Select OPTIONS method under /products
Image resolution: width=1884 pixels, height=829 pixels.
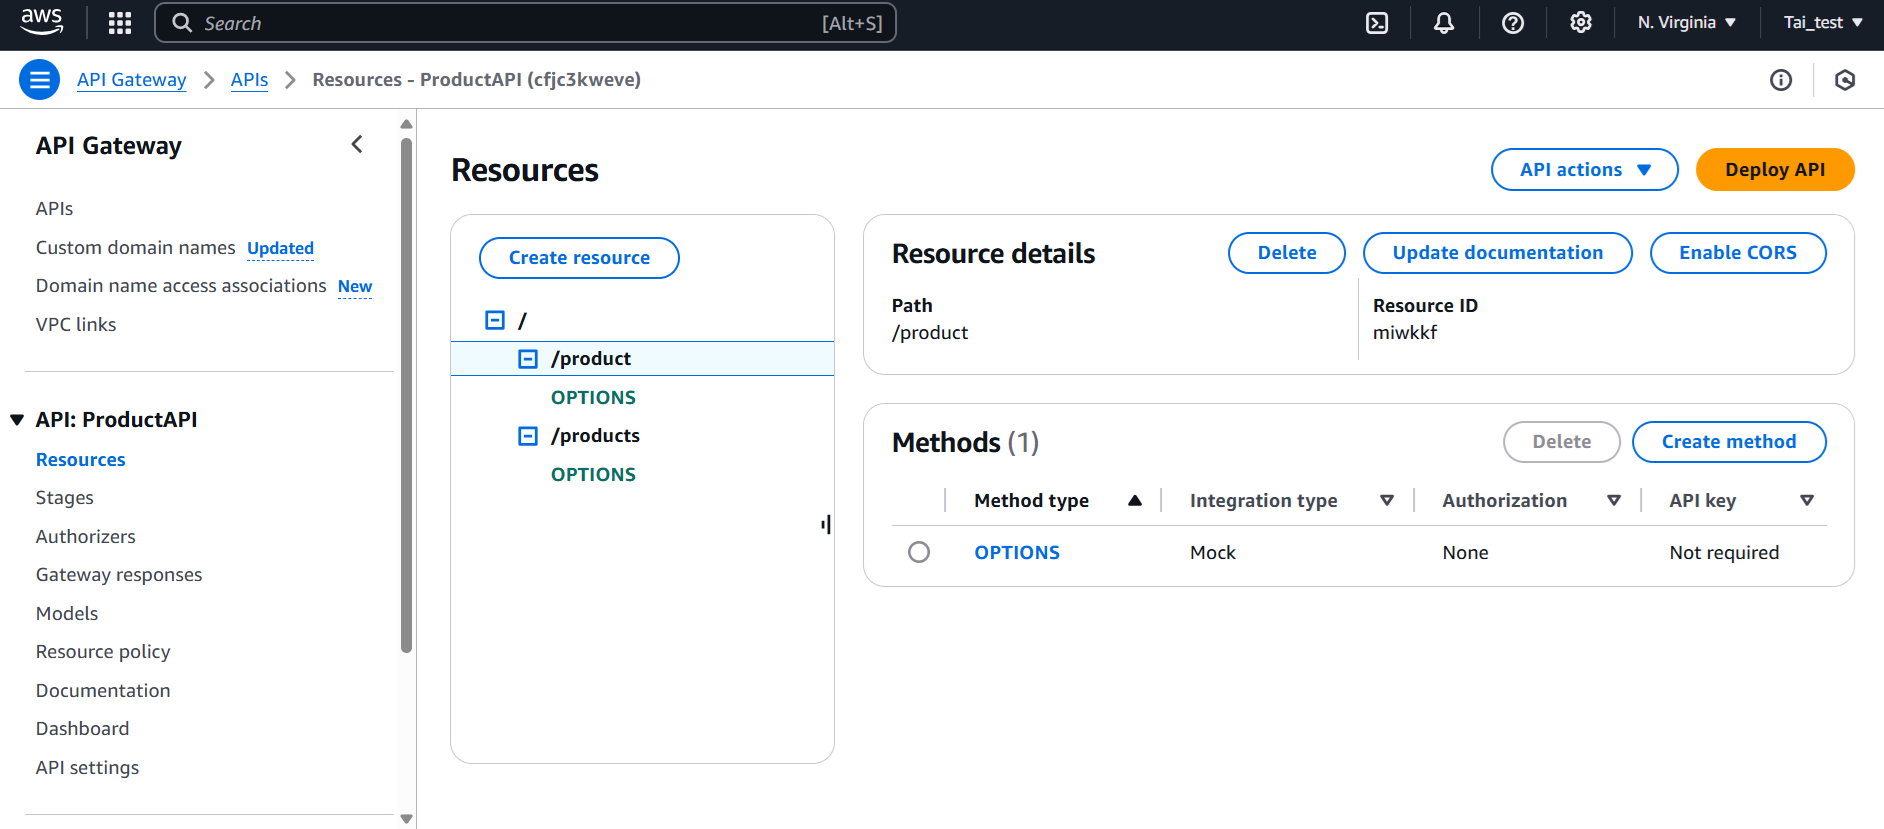click(593, 475)
